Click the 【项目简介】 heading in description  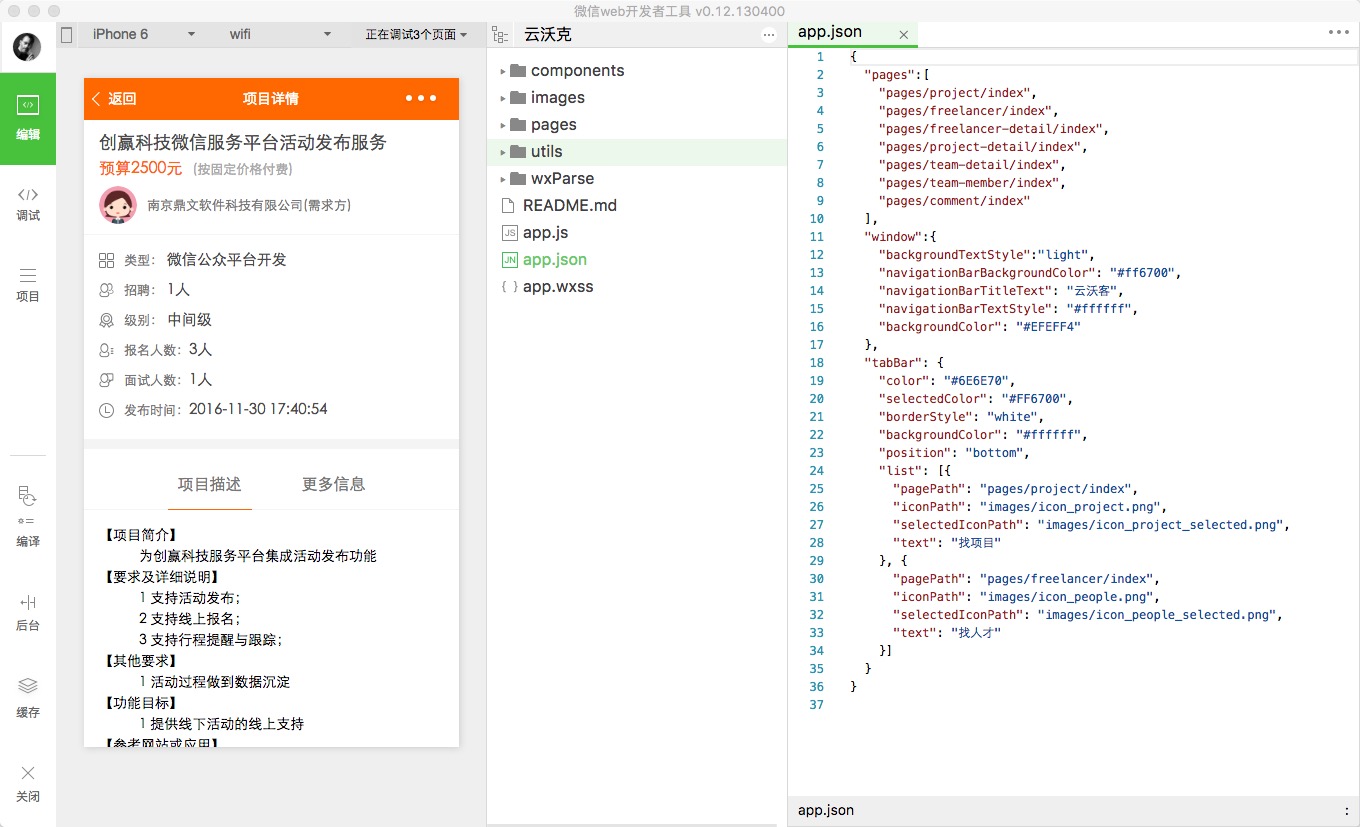pyautogui.click(x=142, y=535)
